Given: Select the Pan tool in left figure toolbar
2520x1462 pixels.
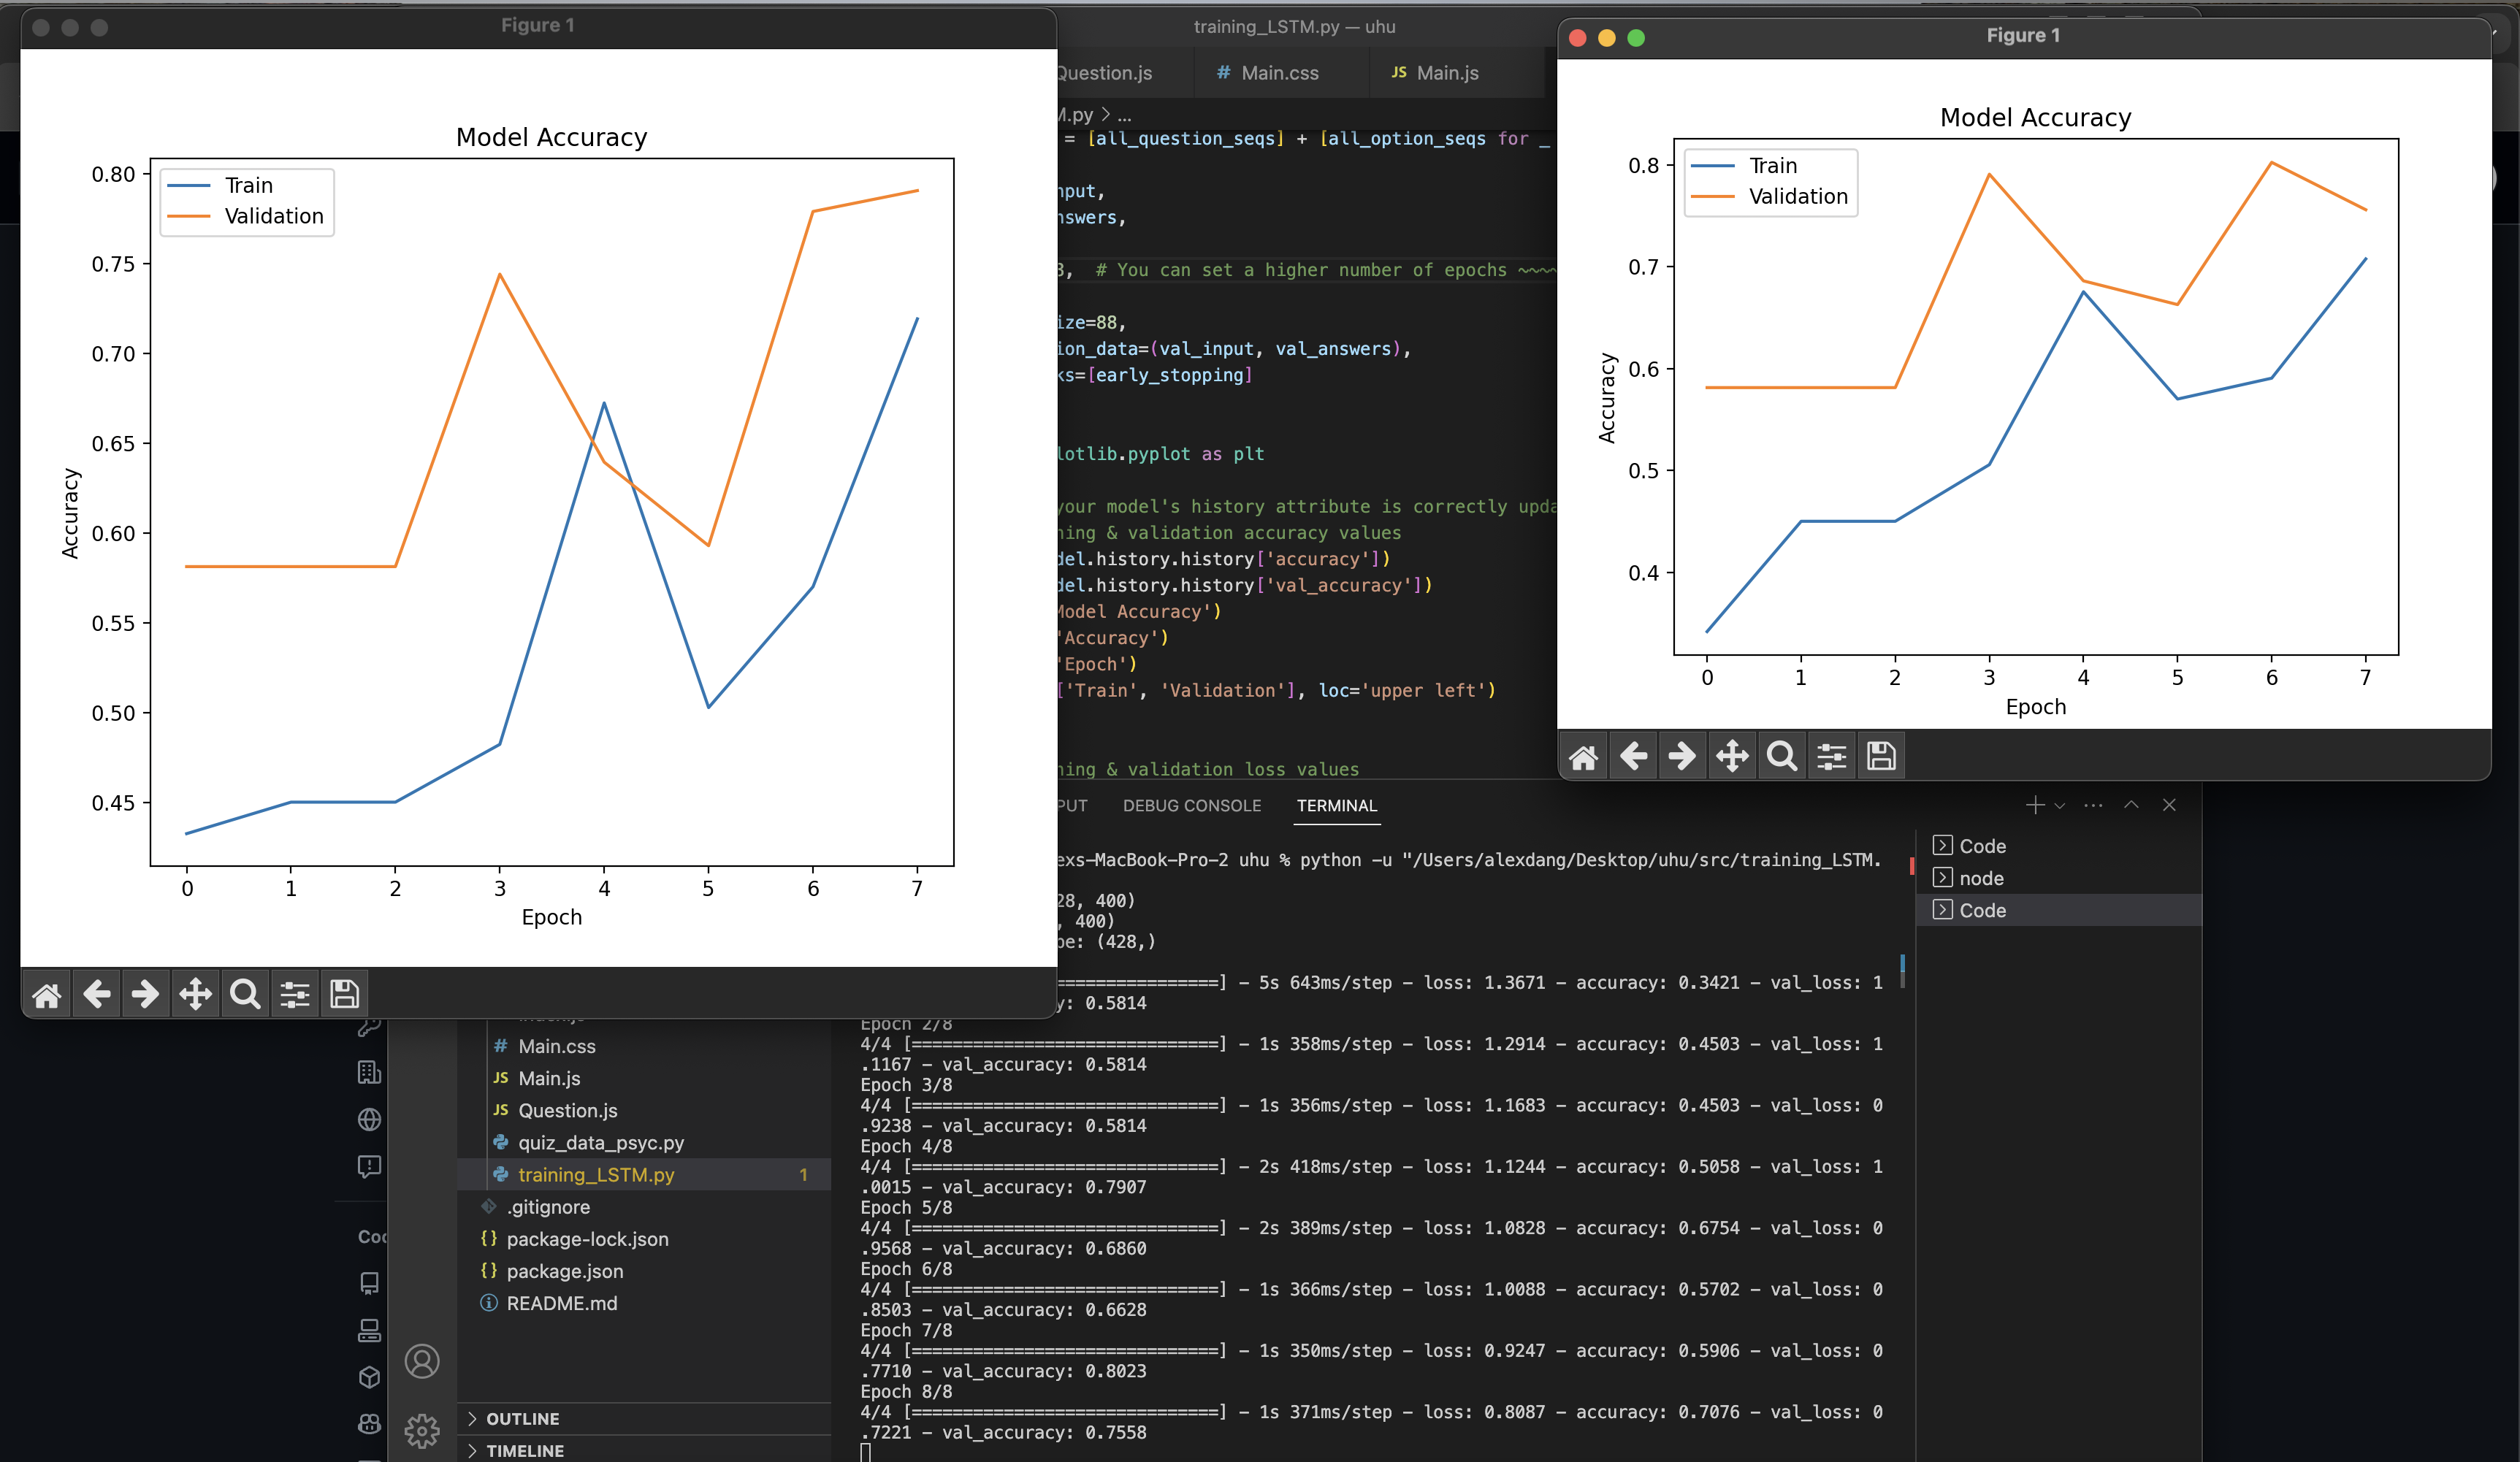Looking at the screenshot, I should pyautogui.click(x=195, y=994).
